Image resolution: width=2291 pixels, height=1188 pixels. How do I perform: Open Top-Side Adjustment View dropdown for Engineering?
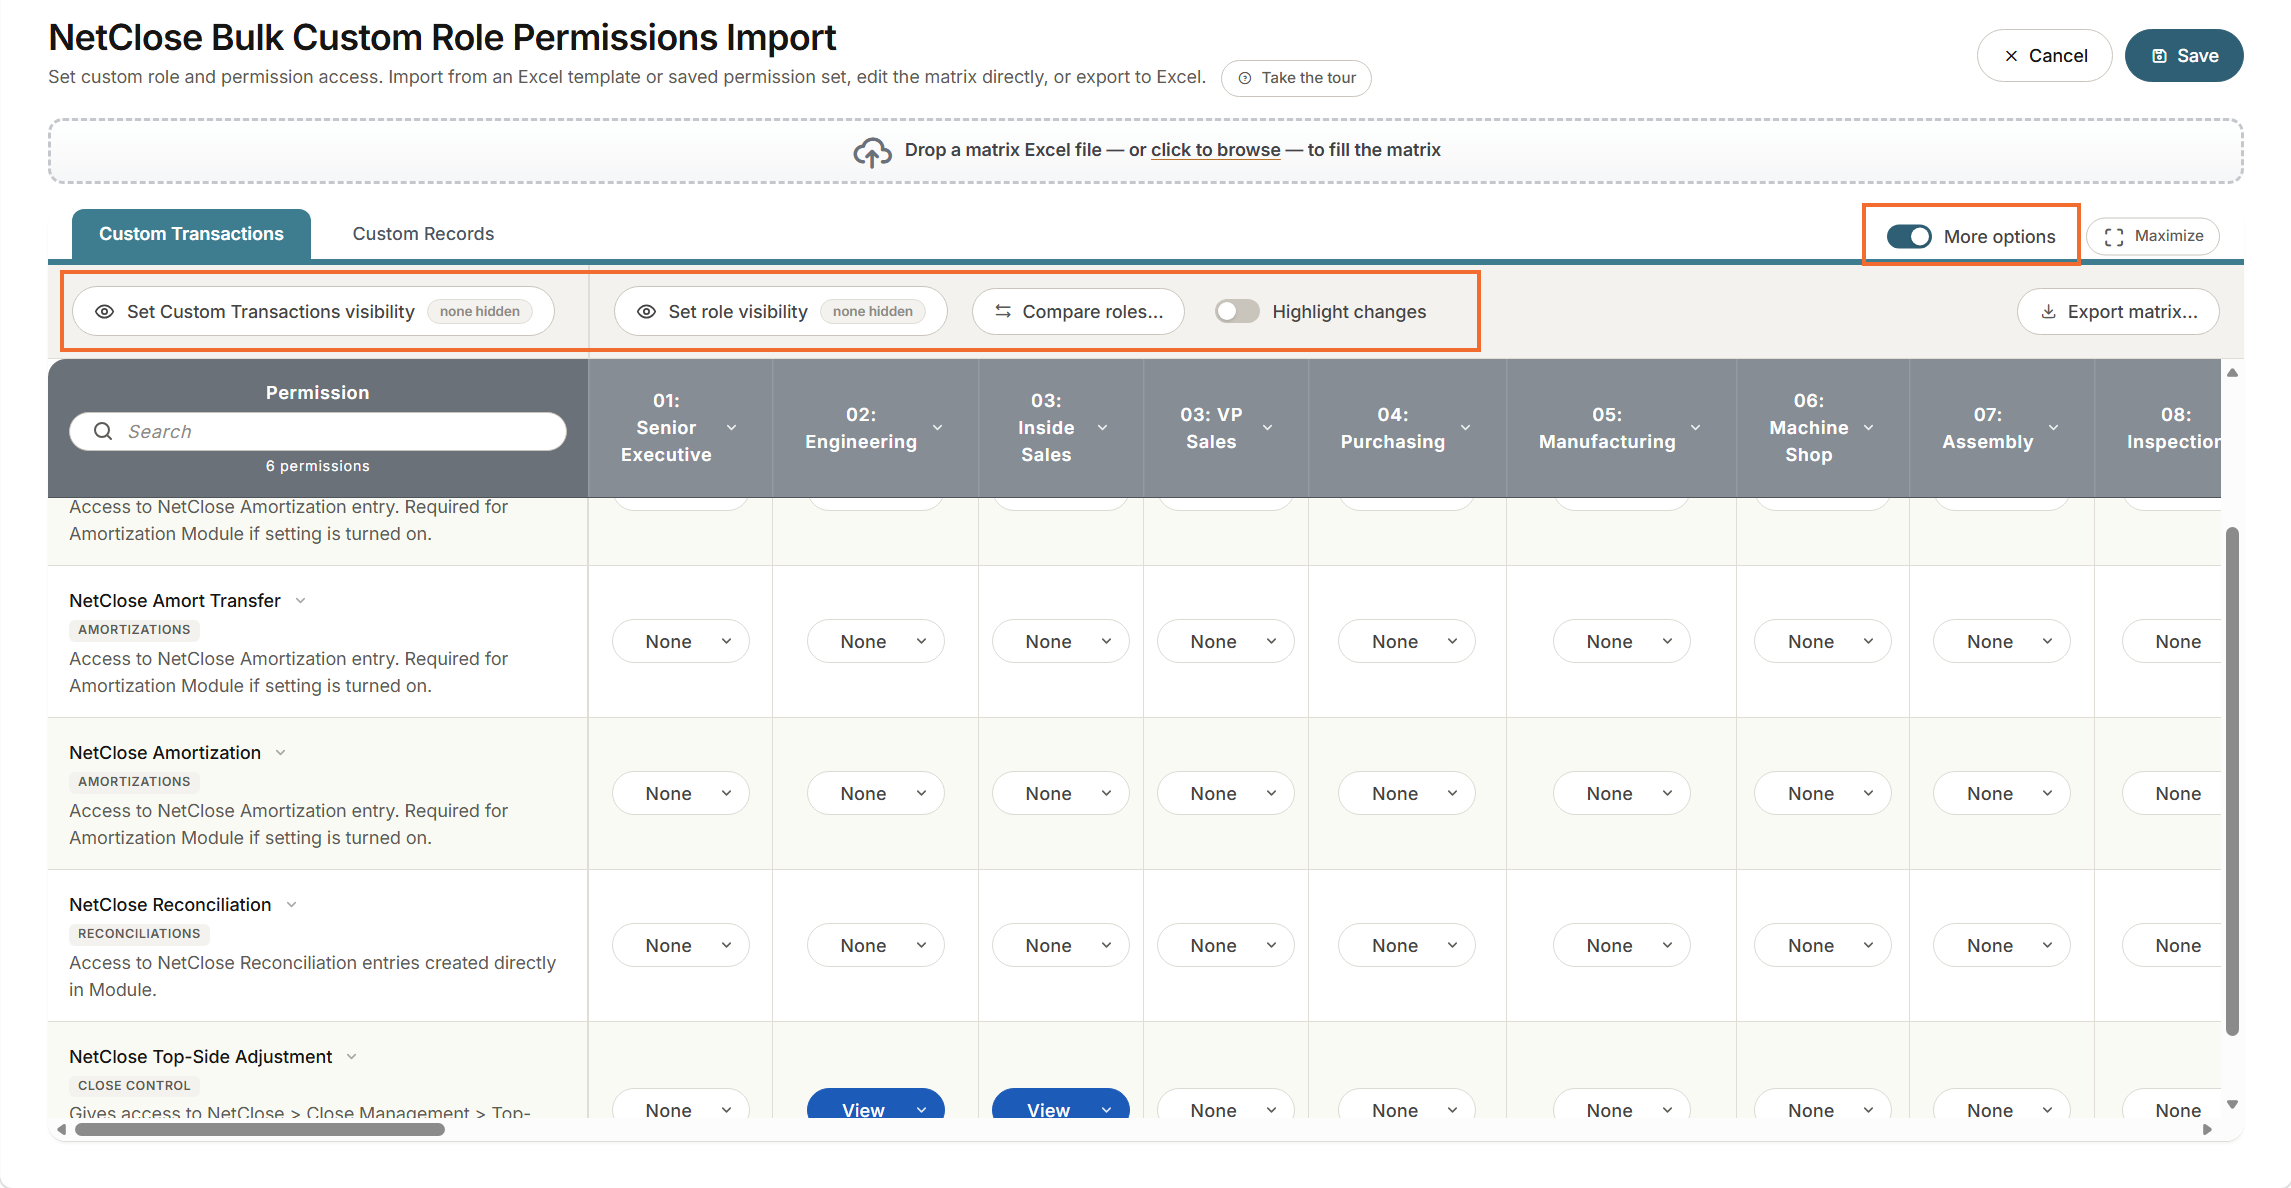click(x=876, y=1104)
